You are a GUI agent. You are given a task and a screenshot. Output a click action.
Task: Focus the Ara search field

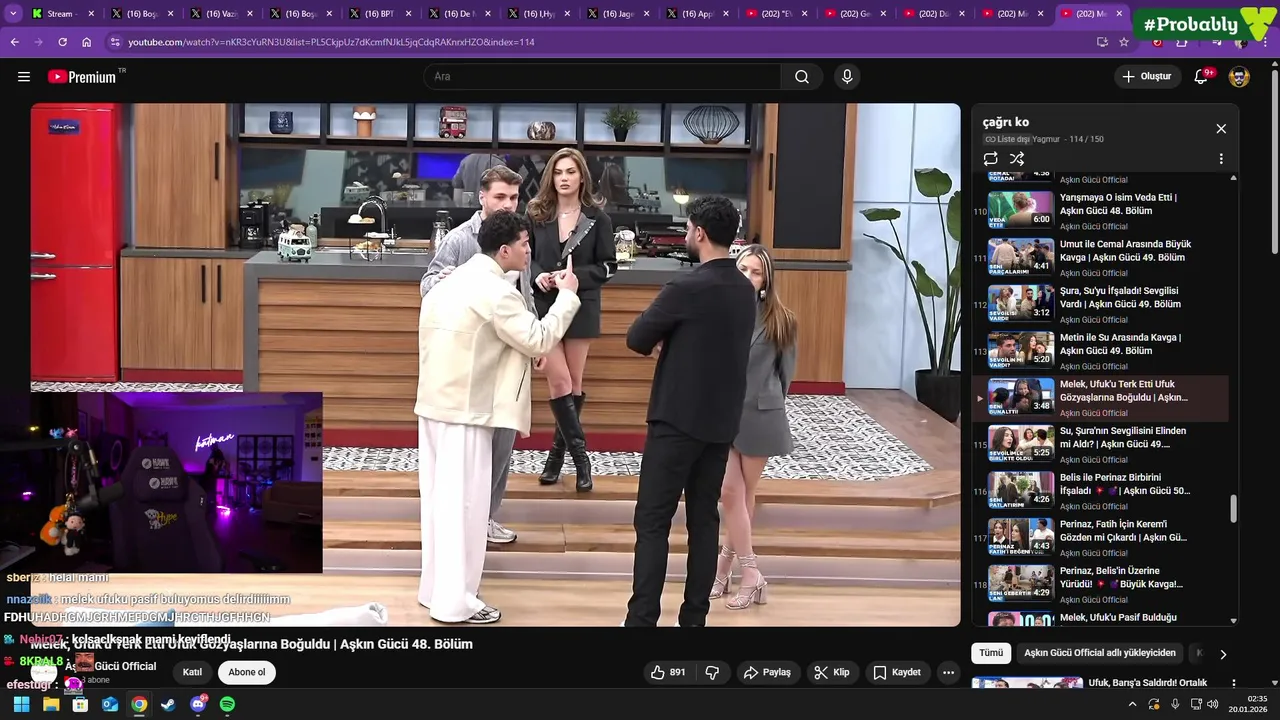tap(602, 77)
